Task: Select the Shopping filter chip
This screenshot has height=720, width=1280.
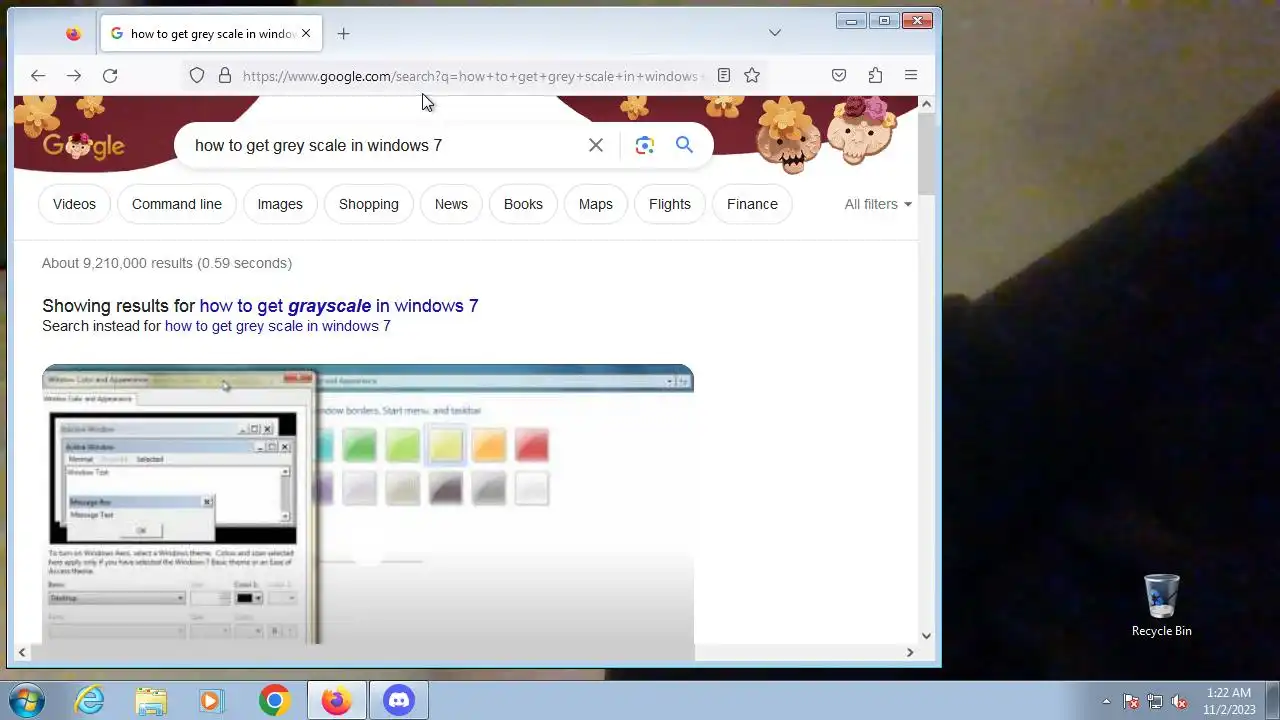Action: pos(369,204)
